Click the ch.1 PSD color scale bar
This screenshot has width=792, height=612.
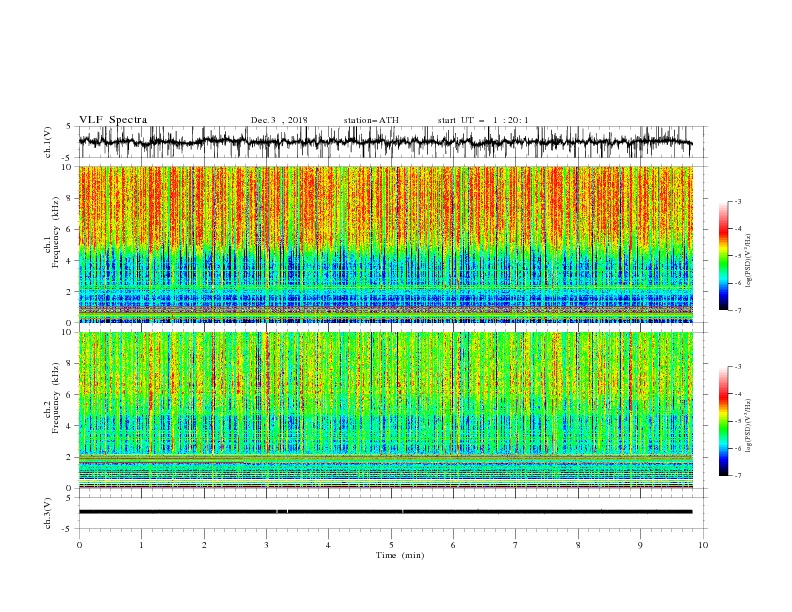click(x=723, y=256)
